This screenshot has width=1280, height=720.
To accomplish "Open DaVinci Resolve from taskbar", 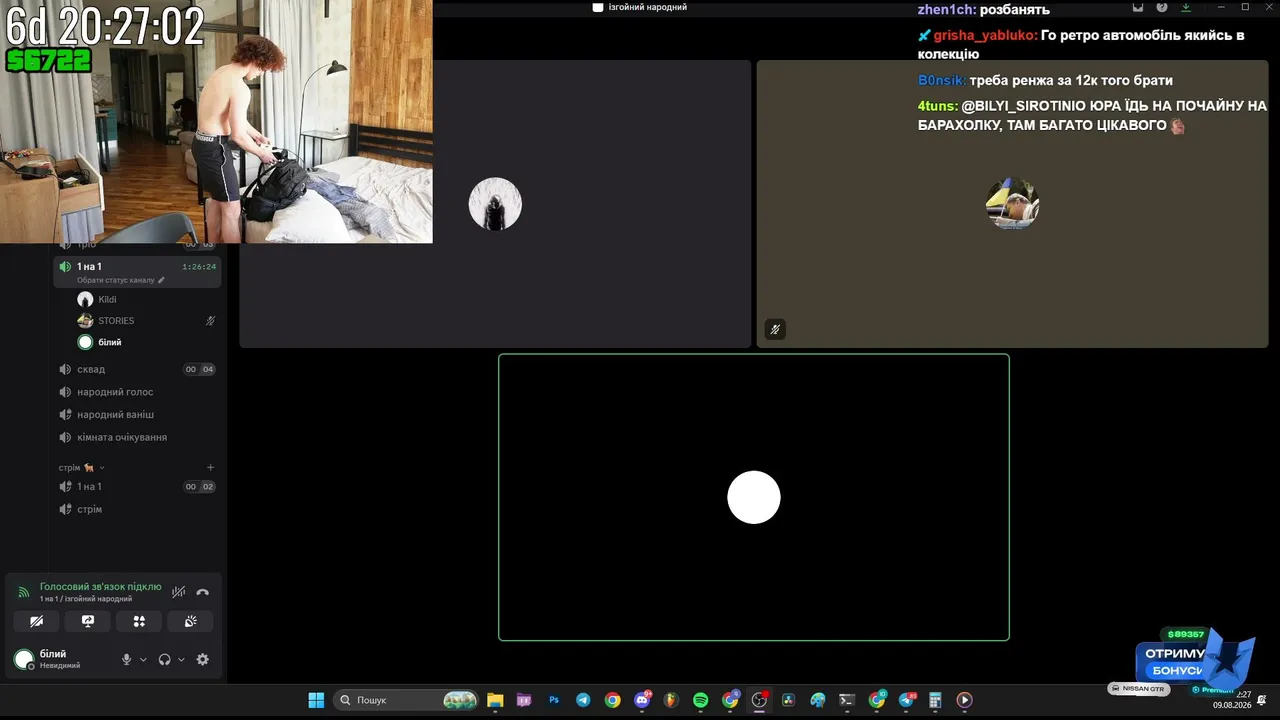I will [788, 700].
